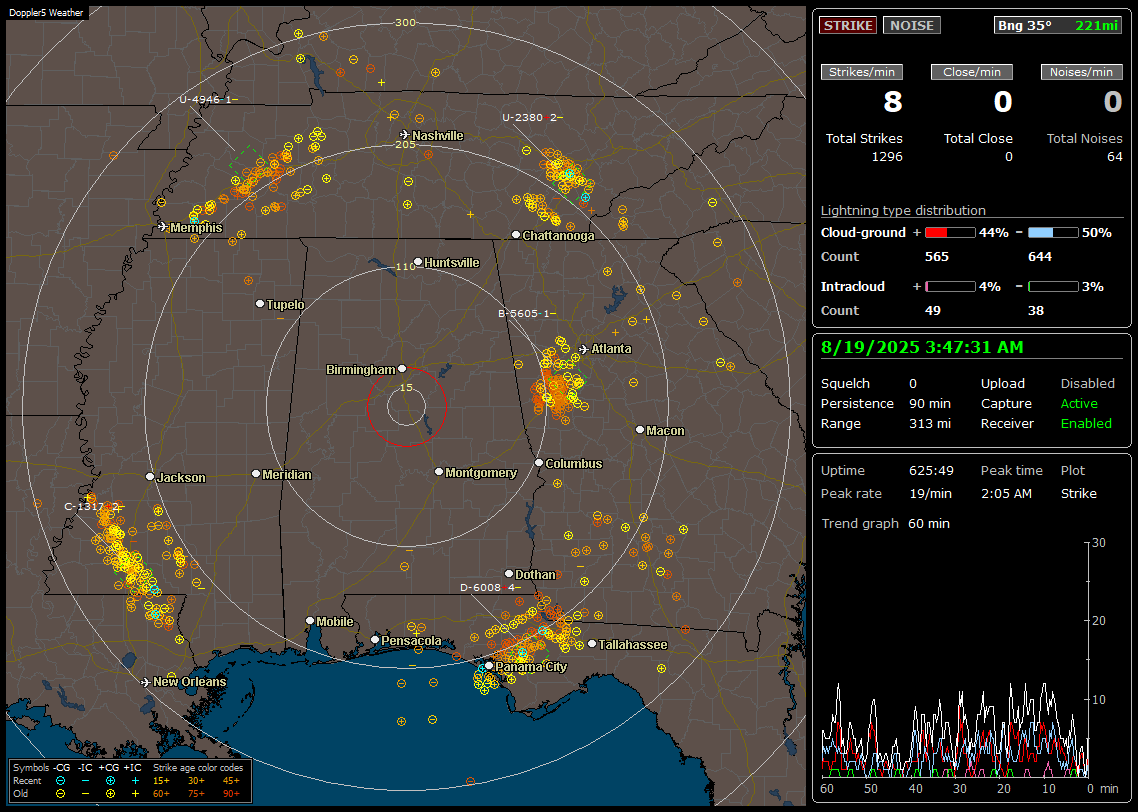Click the cloud-ground negative count 644

coord(1039,257)
